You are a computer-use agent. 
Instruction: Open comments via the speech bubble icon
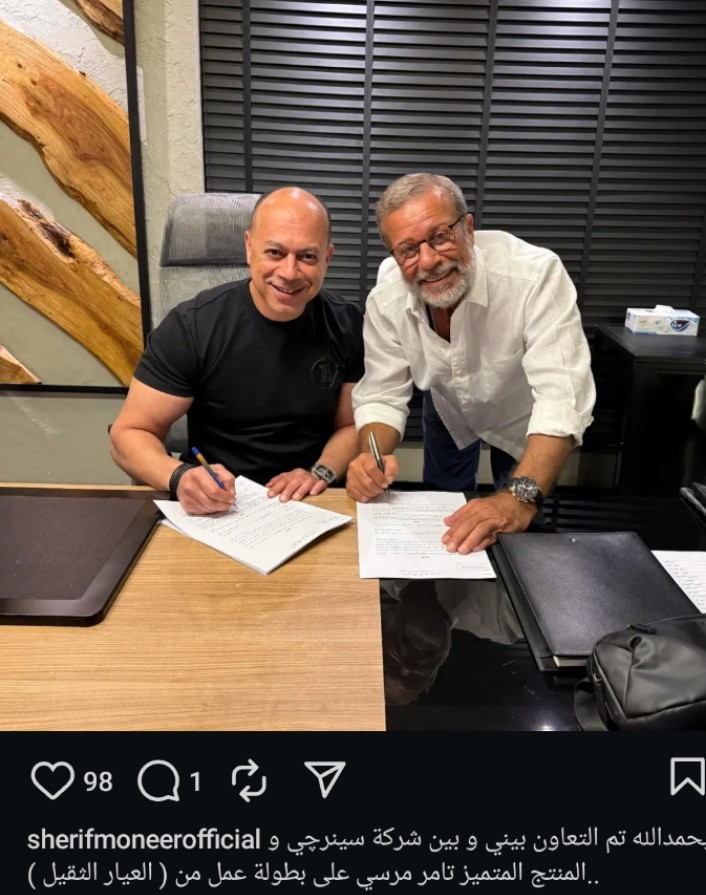(x=159, y=780)
